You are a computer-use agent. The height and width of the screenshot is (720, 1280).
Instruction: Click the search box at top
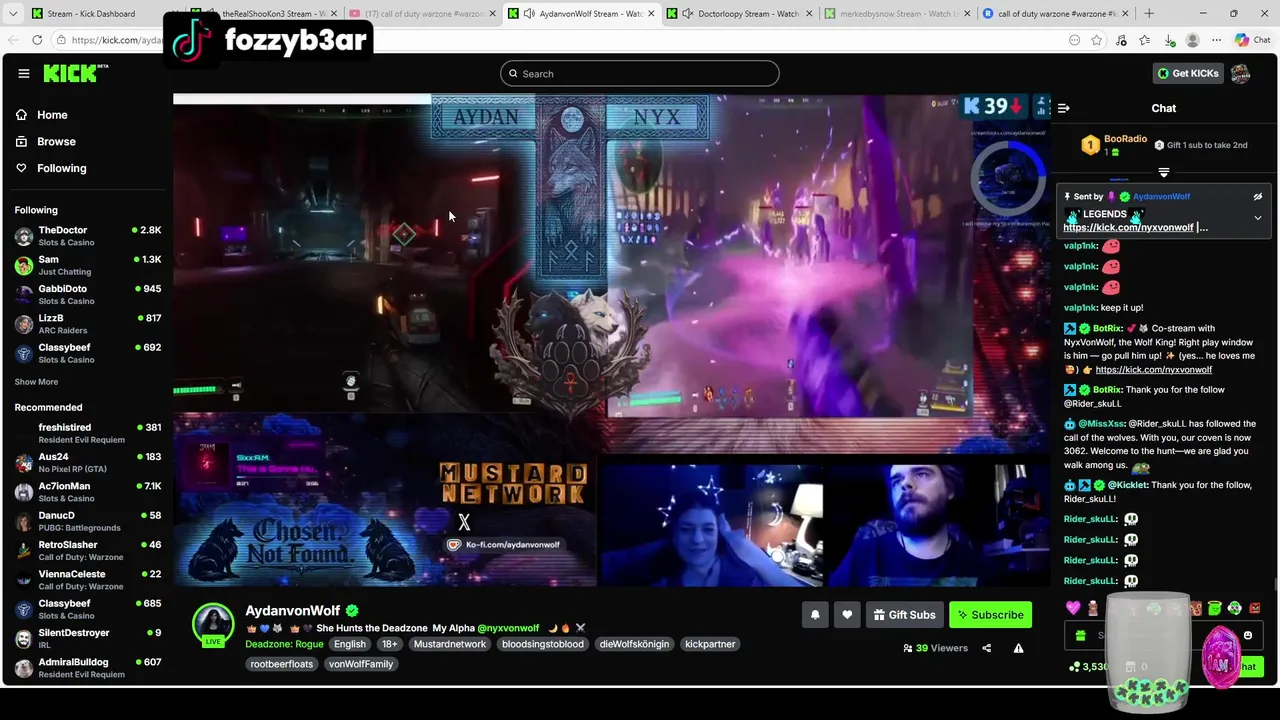click(x=640, y=73)
